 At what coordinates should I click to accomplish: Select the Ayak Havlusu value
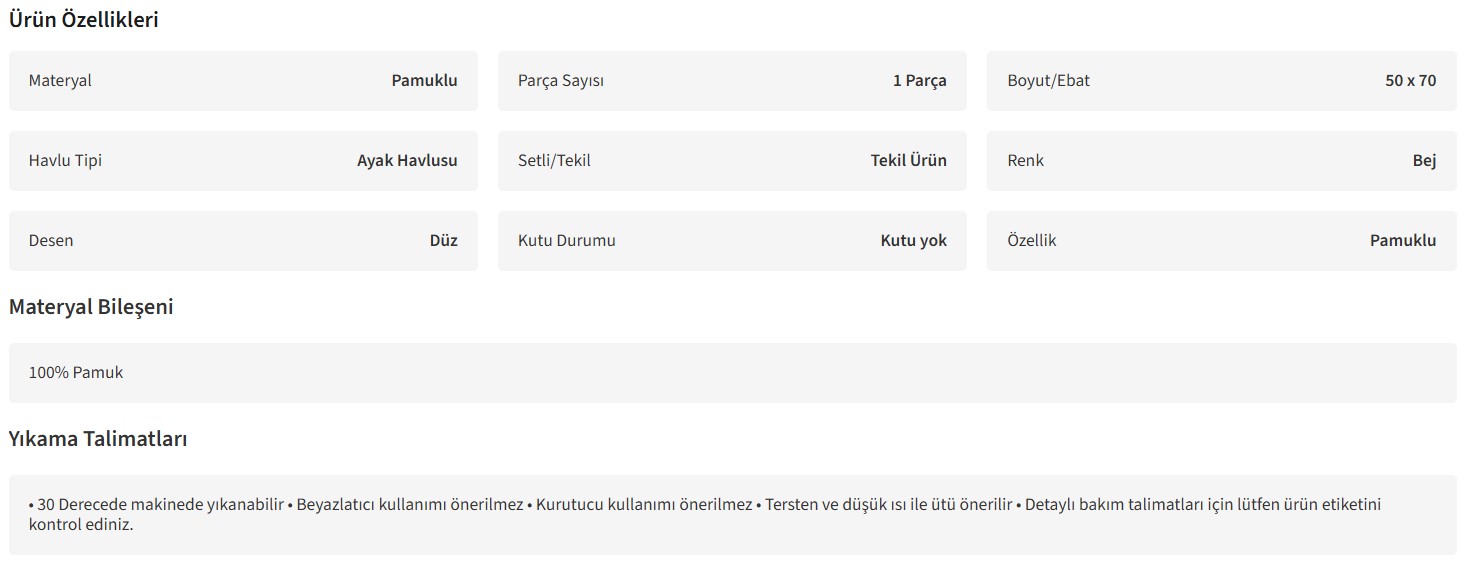(x=407, y=161)
